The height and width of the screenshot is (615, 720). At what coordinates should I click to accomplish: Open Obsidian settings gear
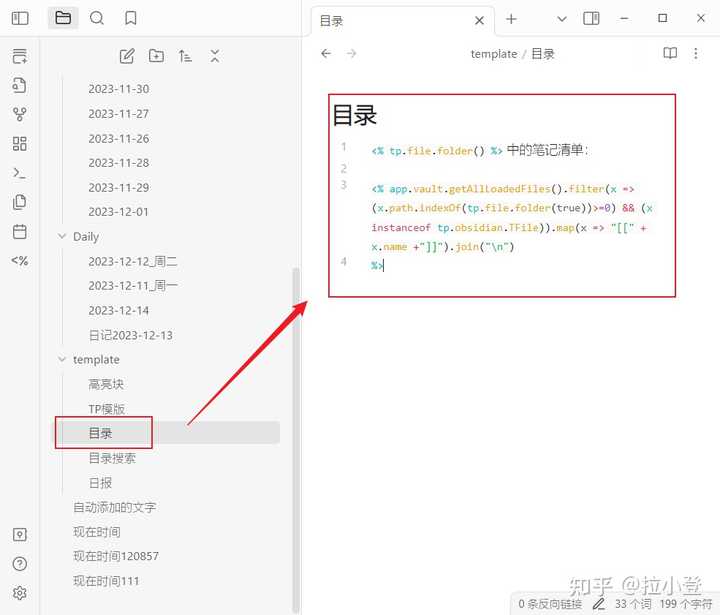pos(20,593)
